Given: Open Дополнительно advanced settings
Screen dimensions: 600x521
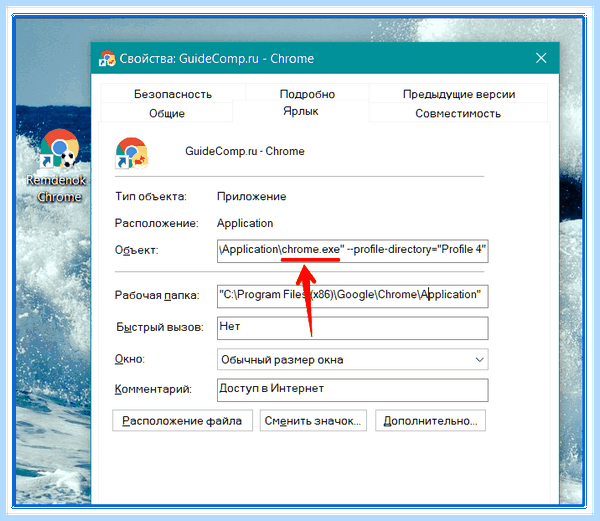Looking at the screenshot, I should [430, 420].
